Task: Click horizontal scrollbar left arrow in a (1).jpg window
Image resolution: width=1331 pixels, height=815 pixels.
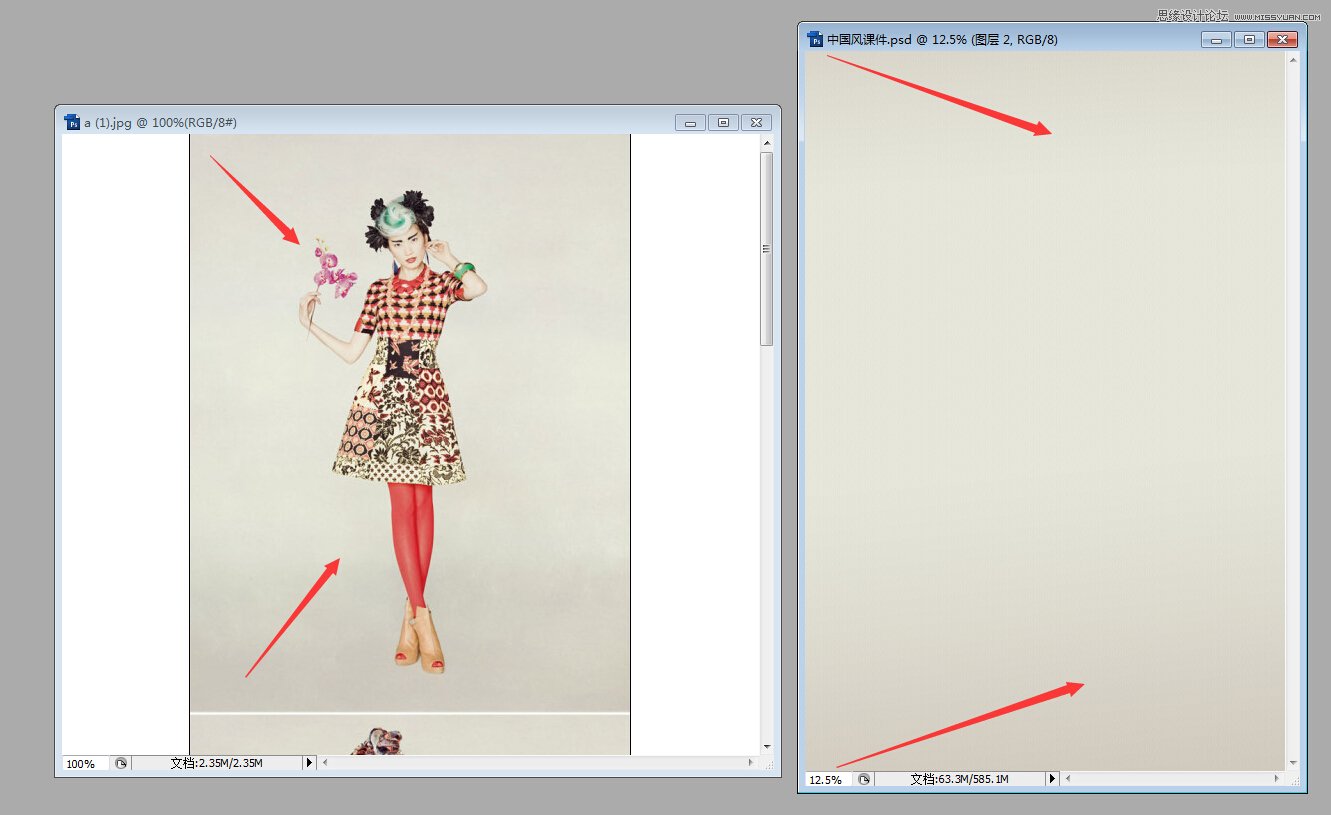Action: [x=324, y=763]
